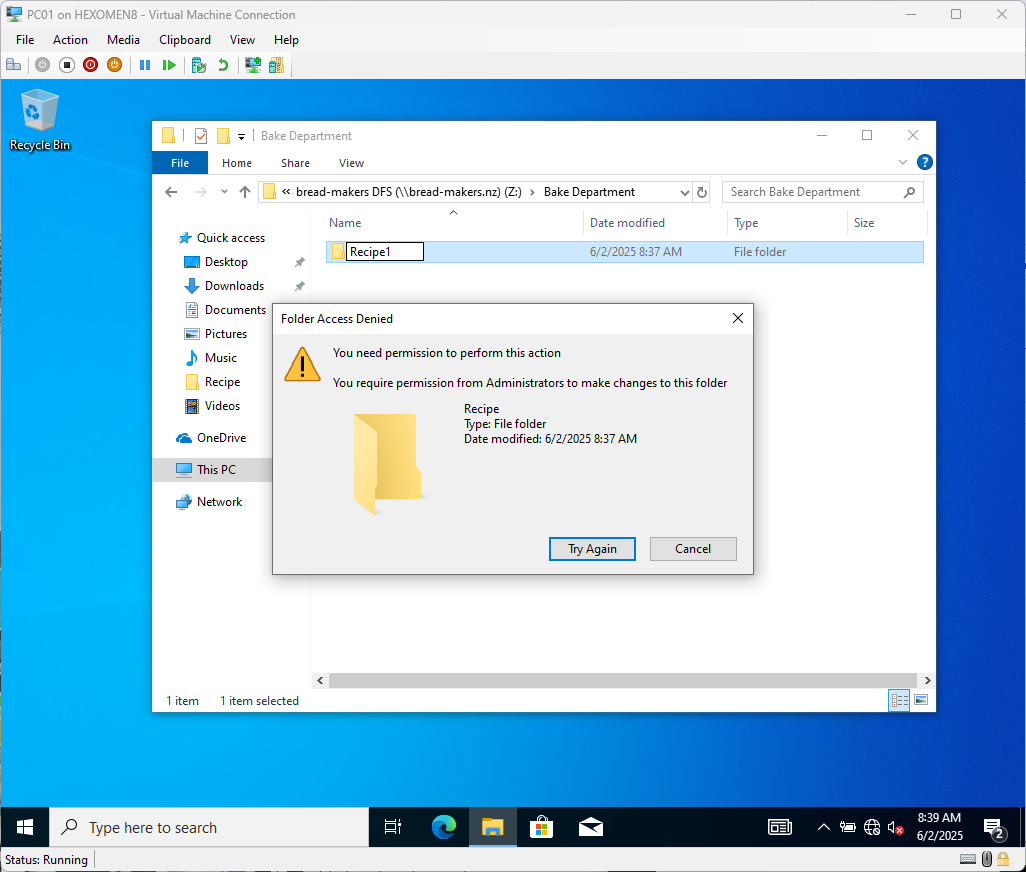Open Customize Quick Access Toolbar dropdown

pos(241,137)
